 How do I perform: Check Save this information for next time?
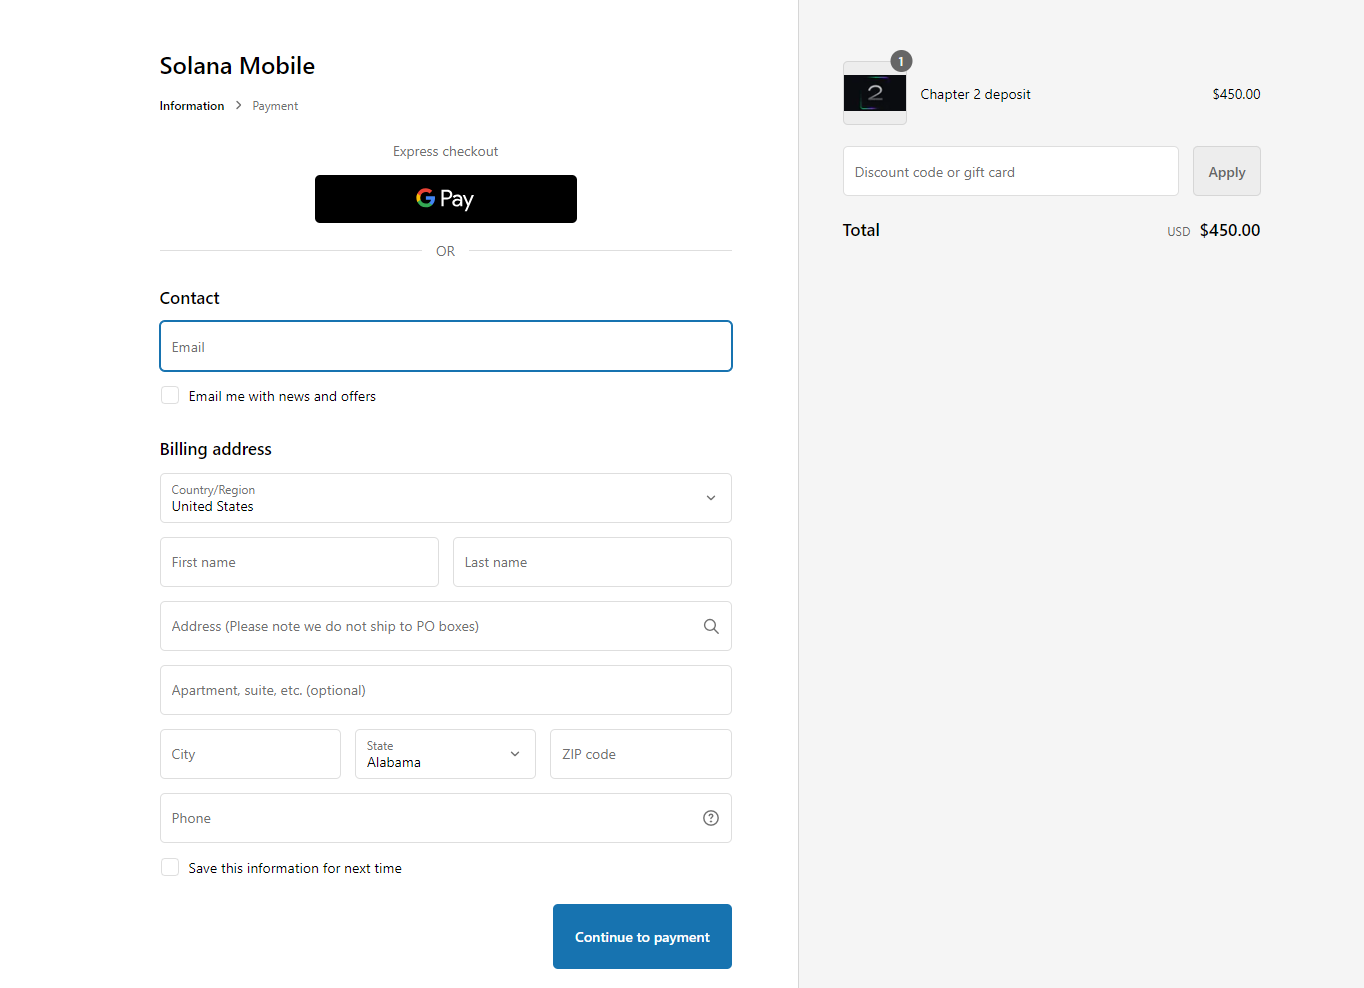170,868
